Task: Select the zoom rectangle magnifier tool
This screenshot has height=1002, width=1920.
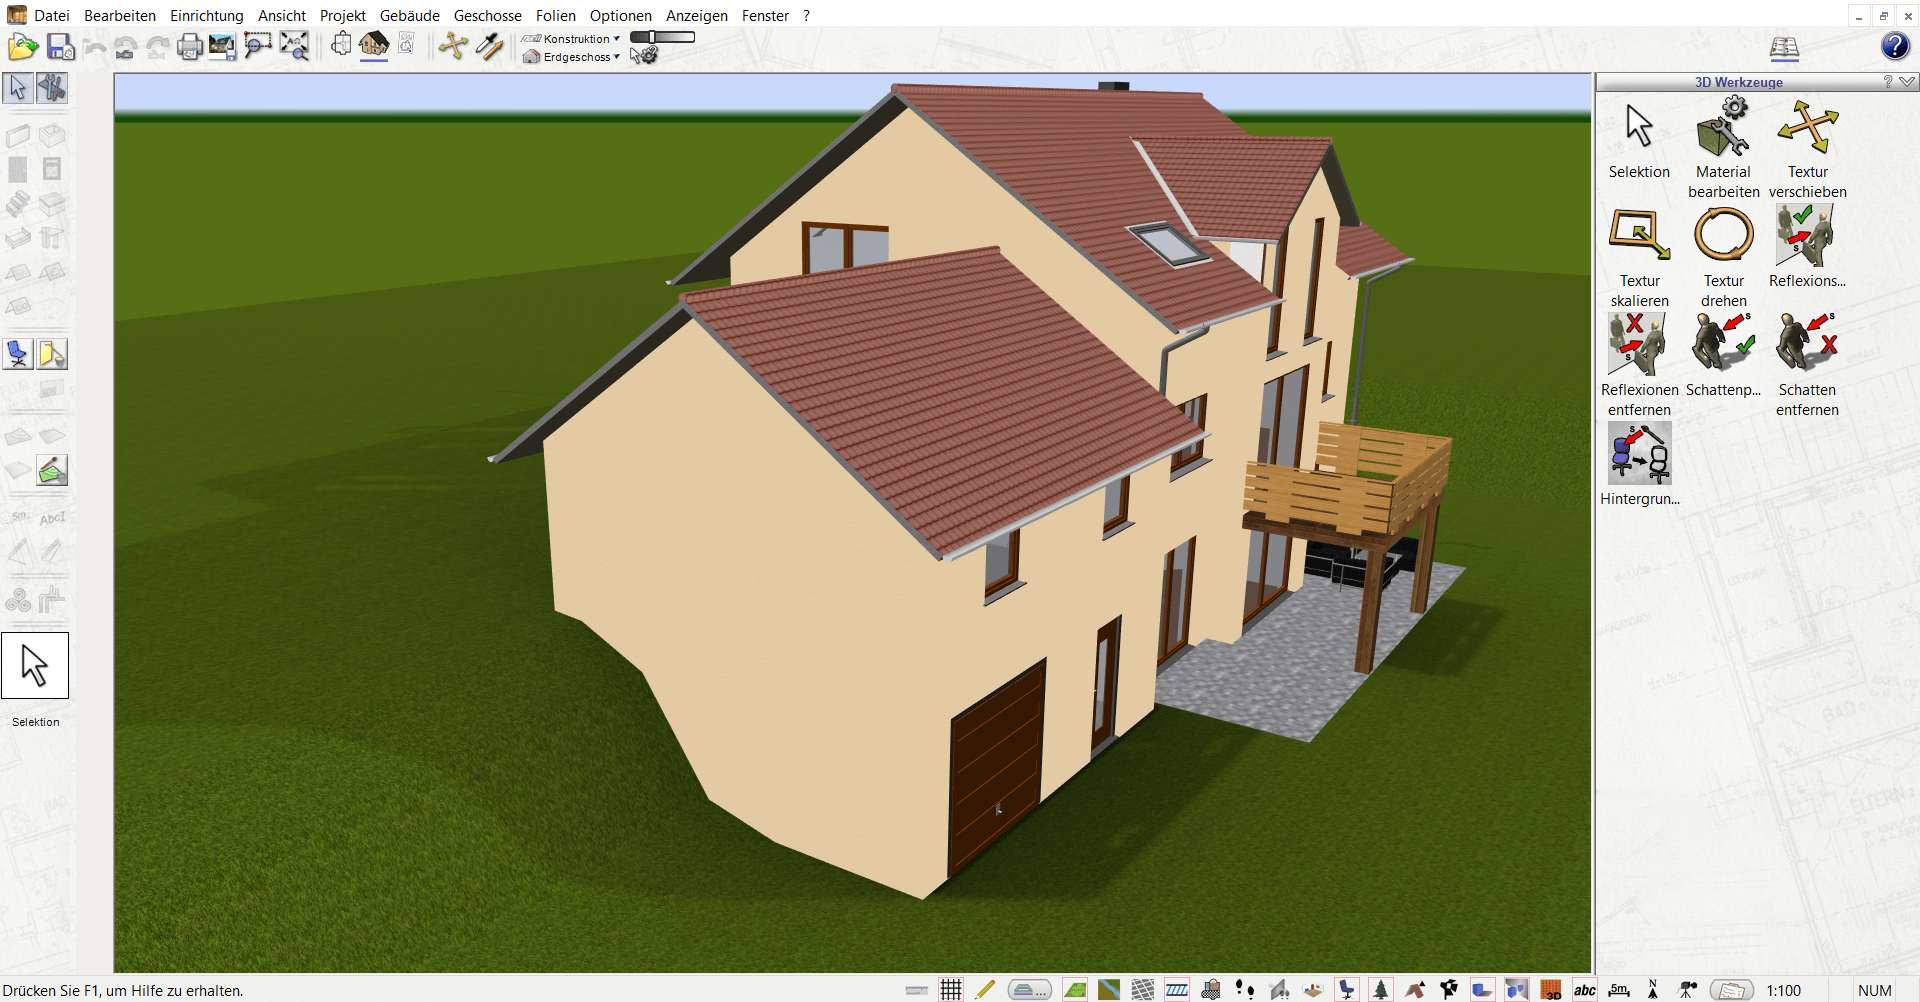Action: click(x=257, y=46)
